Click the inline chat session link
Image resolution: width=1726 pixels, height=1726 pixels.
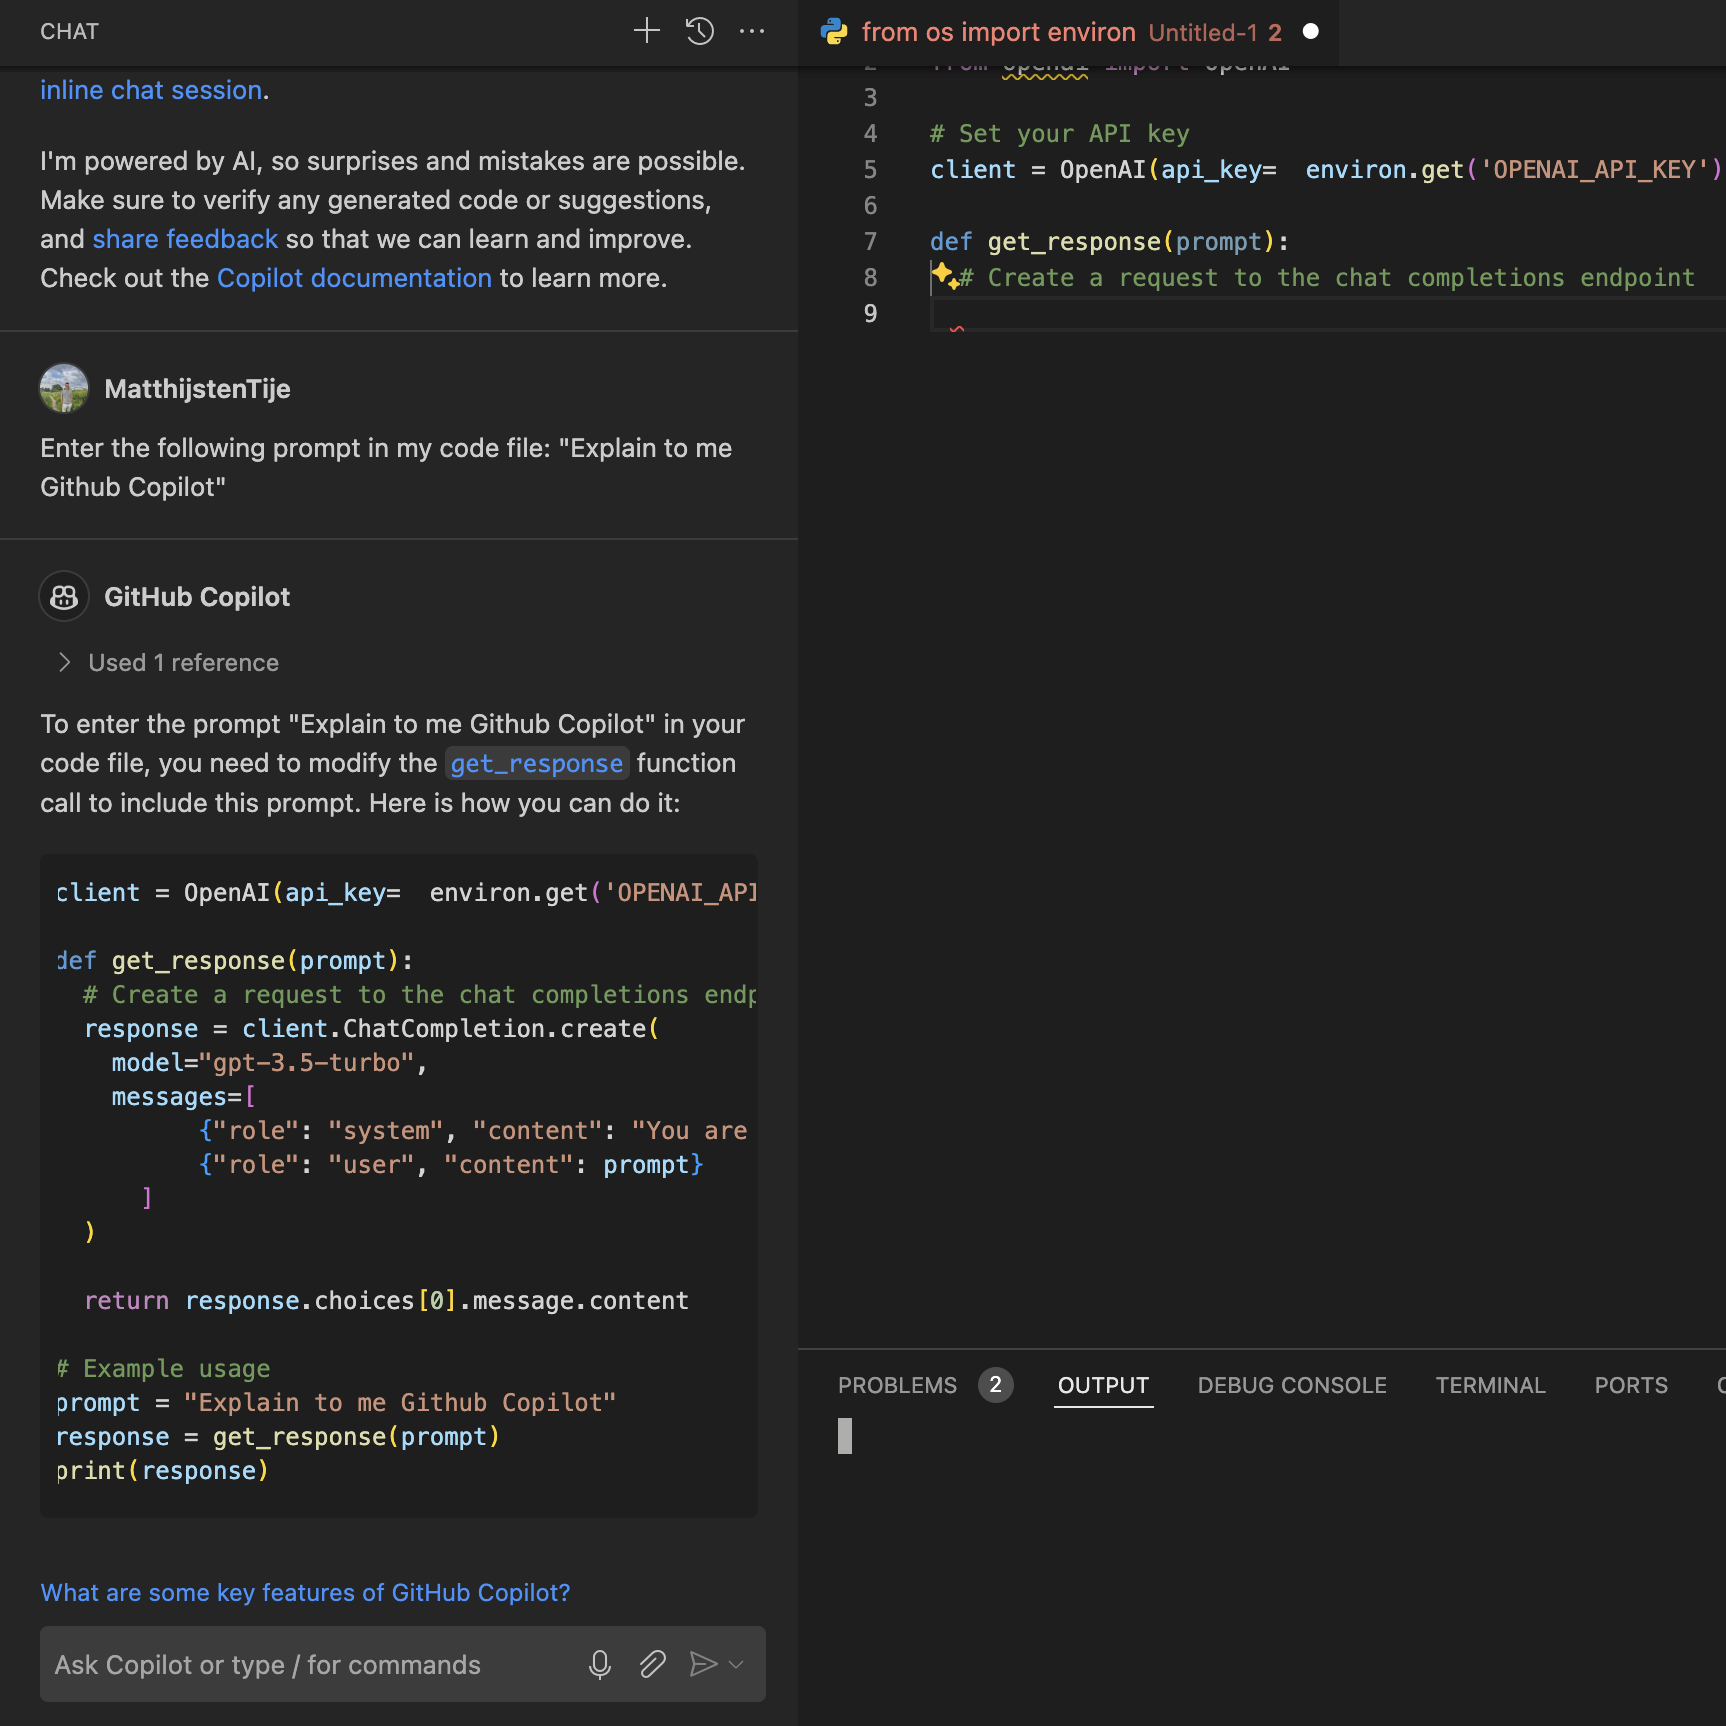pos(150,89)
